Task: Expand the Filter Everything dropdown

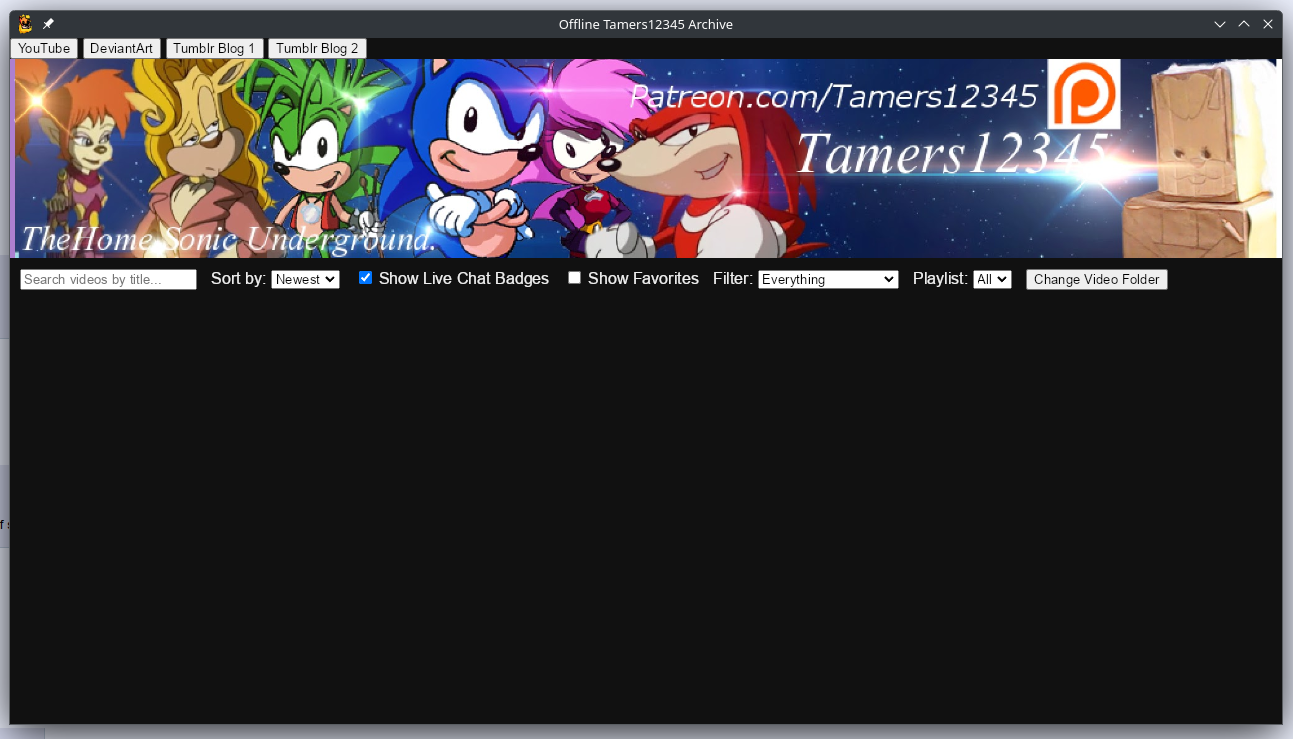Action: (x=828, y=280)
